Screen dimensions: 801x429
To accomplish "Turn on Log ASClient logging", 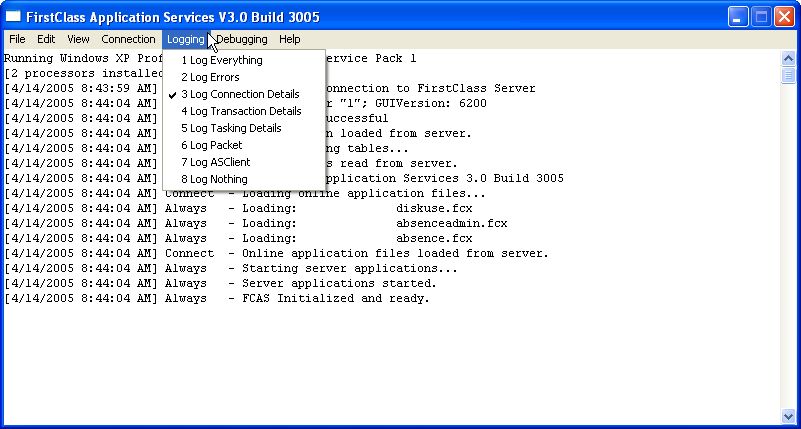I will click(216, 162).
